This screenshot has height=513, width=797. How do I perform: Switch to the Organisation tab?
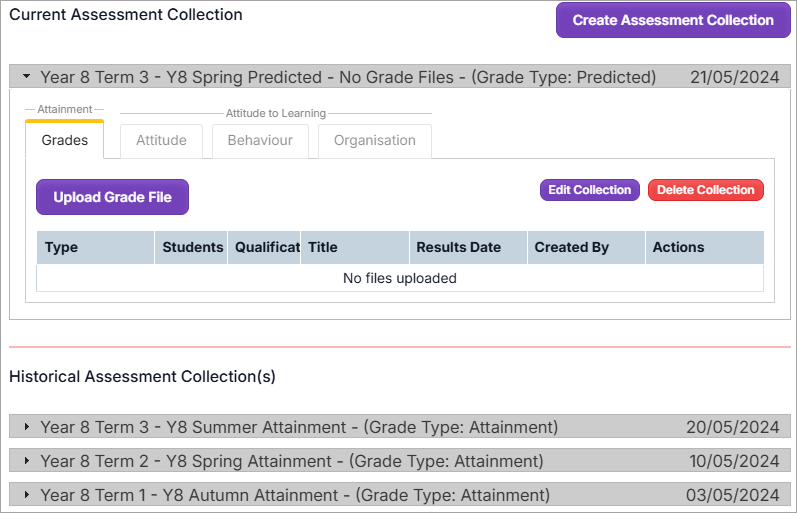coord(375,141)
